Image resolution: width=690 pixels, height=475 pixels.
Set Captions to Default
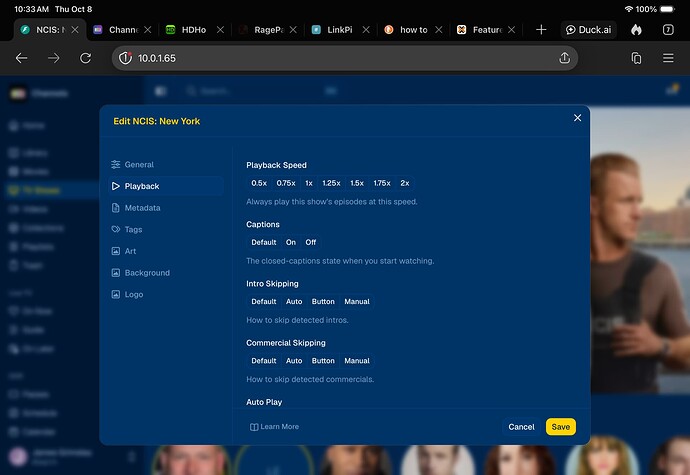[264, 243]
